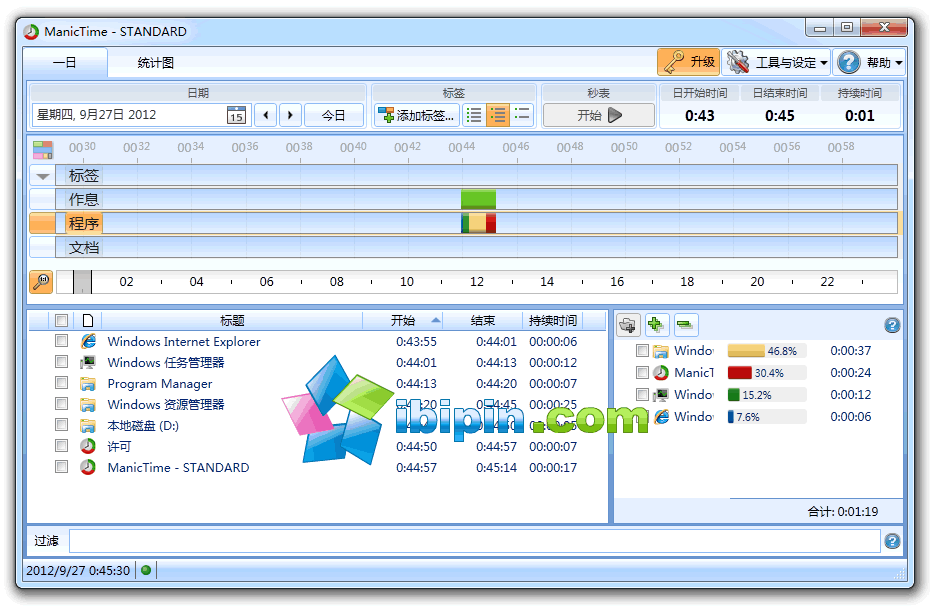Click the icon beside the ManicTime - STANDARD row
This screenshot has width=930, height=609.
coord(88,467)
